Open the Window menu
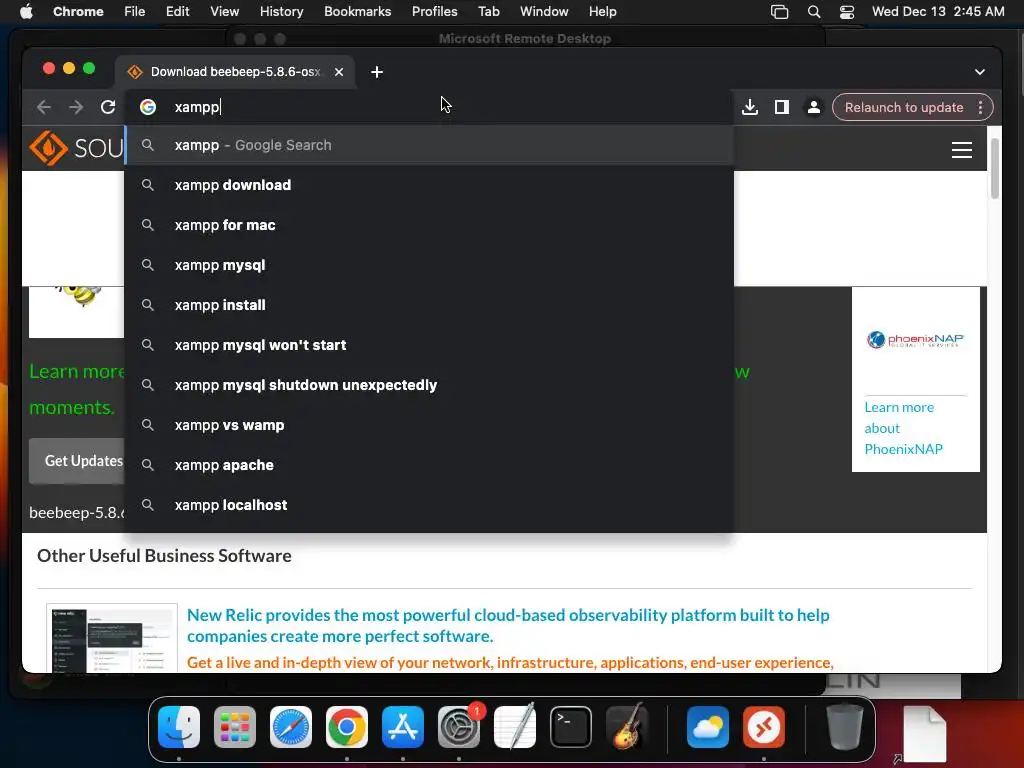This screenshot has height=768, width=1024. click(544, 12)
